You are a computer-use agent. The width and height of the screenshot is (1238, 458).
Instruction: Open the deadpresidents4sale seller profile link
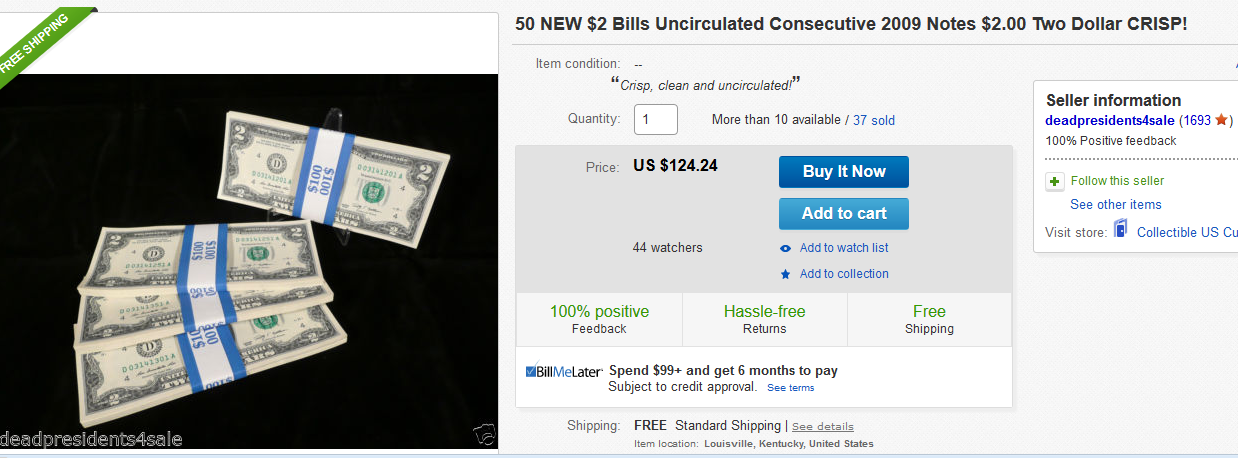pyautogui.click(x=1110, y=120)
